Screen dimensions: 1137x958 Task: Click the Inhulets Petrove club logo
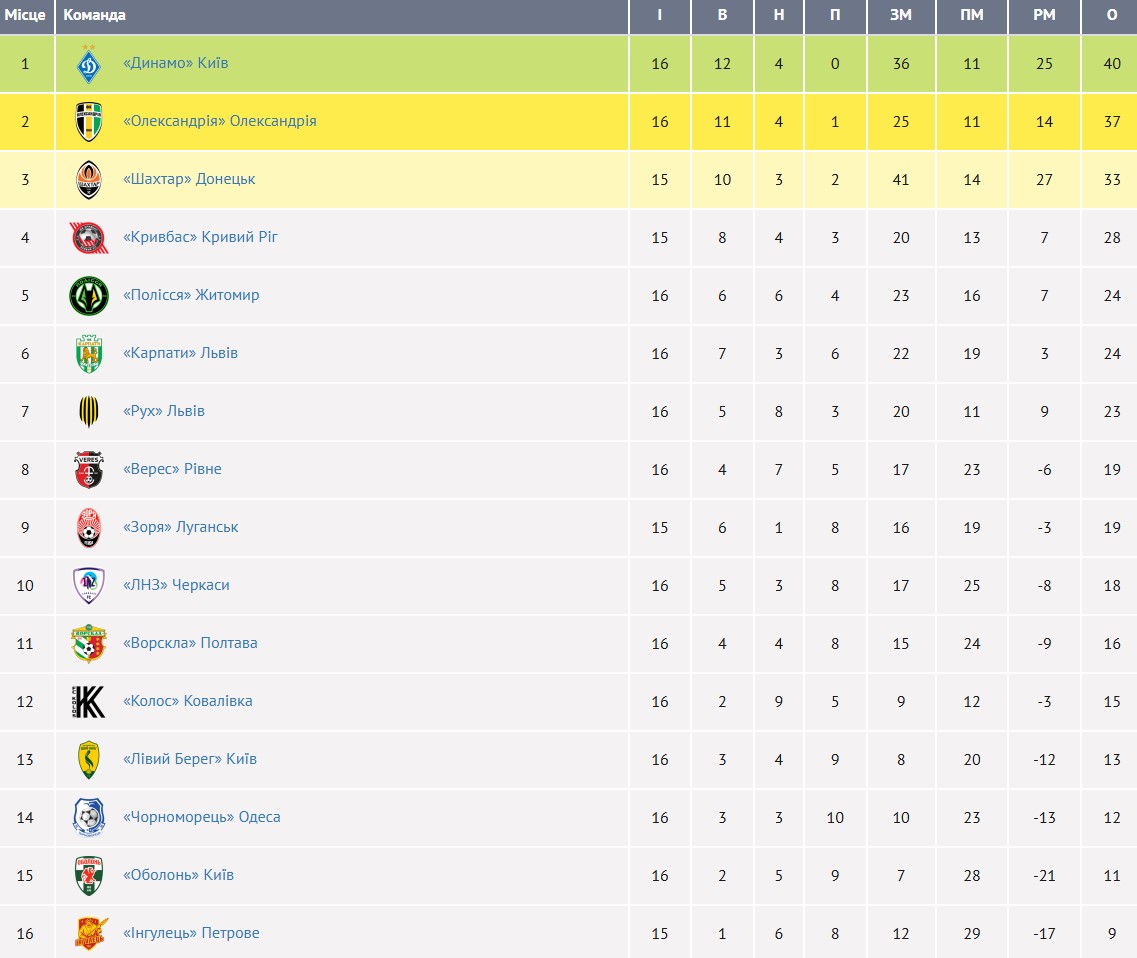89,934
